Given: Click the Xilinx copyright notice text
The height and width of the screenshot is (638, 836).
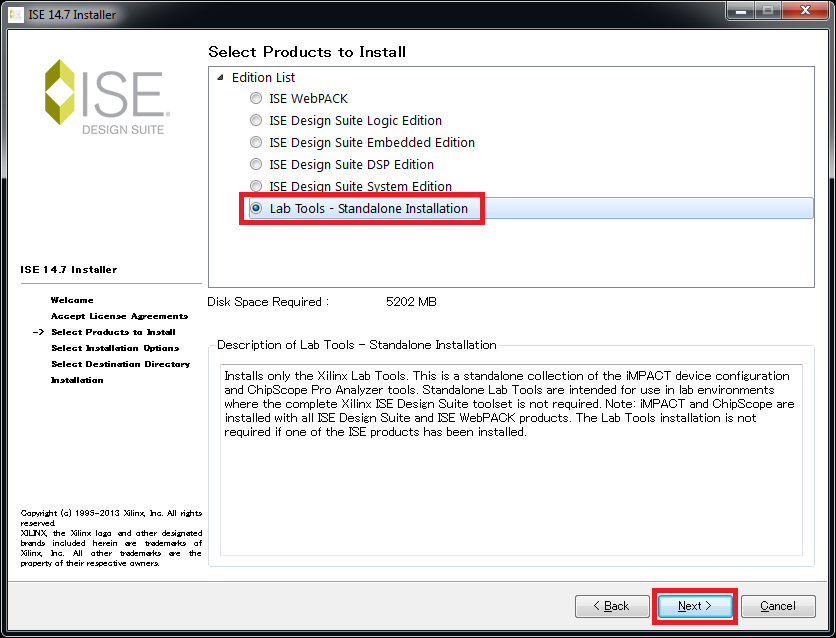Looking at the screenshot, I should (111, 538).
